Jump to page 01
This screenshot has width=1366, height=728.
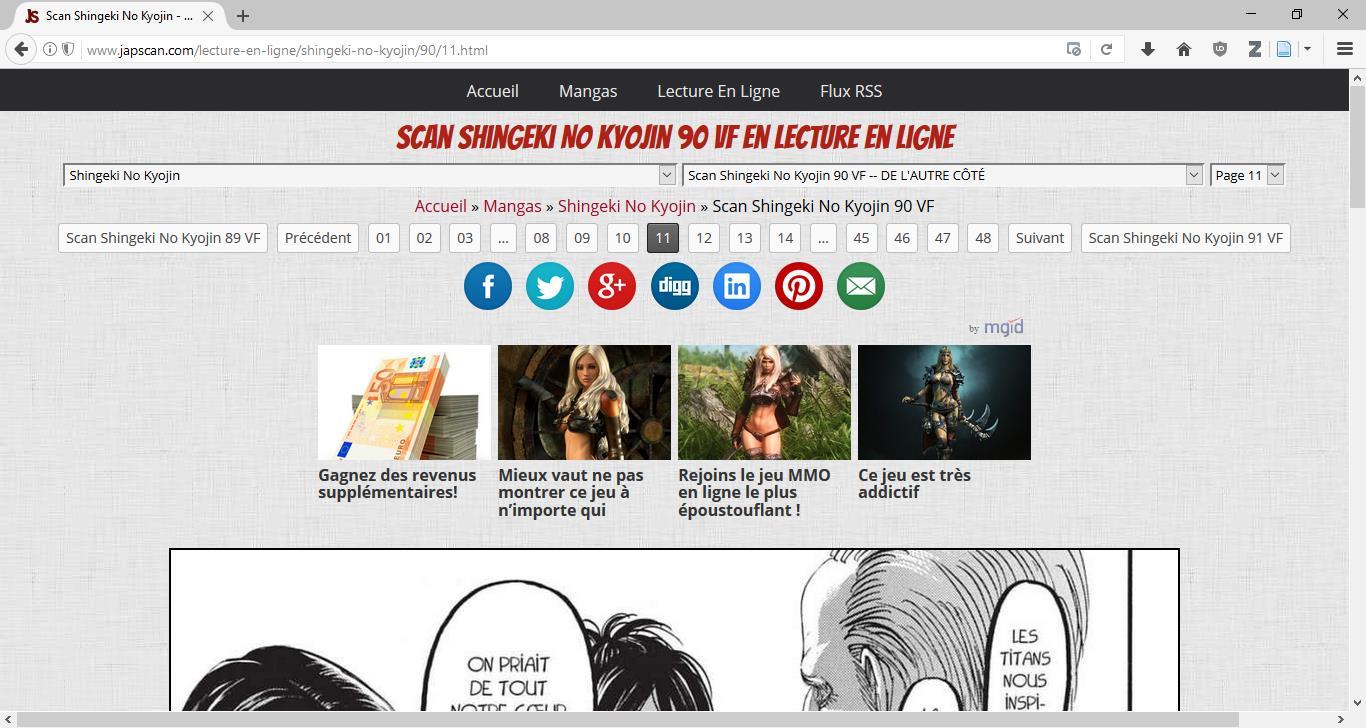tap(383, 238)
